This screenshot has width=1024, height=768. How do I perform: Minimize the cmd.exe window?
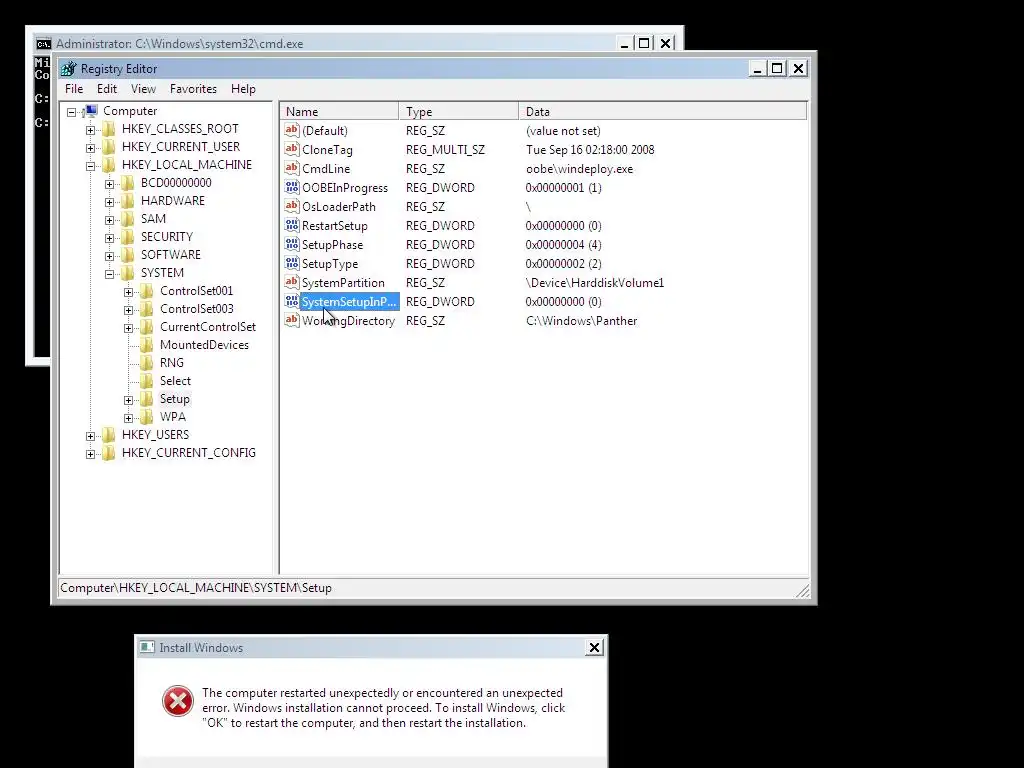coord(624,44)
